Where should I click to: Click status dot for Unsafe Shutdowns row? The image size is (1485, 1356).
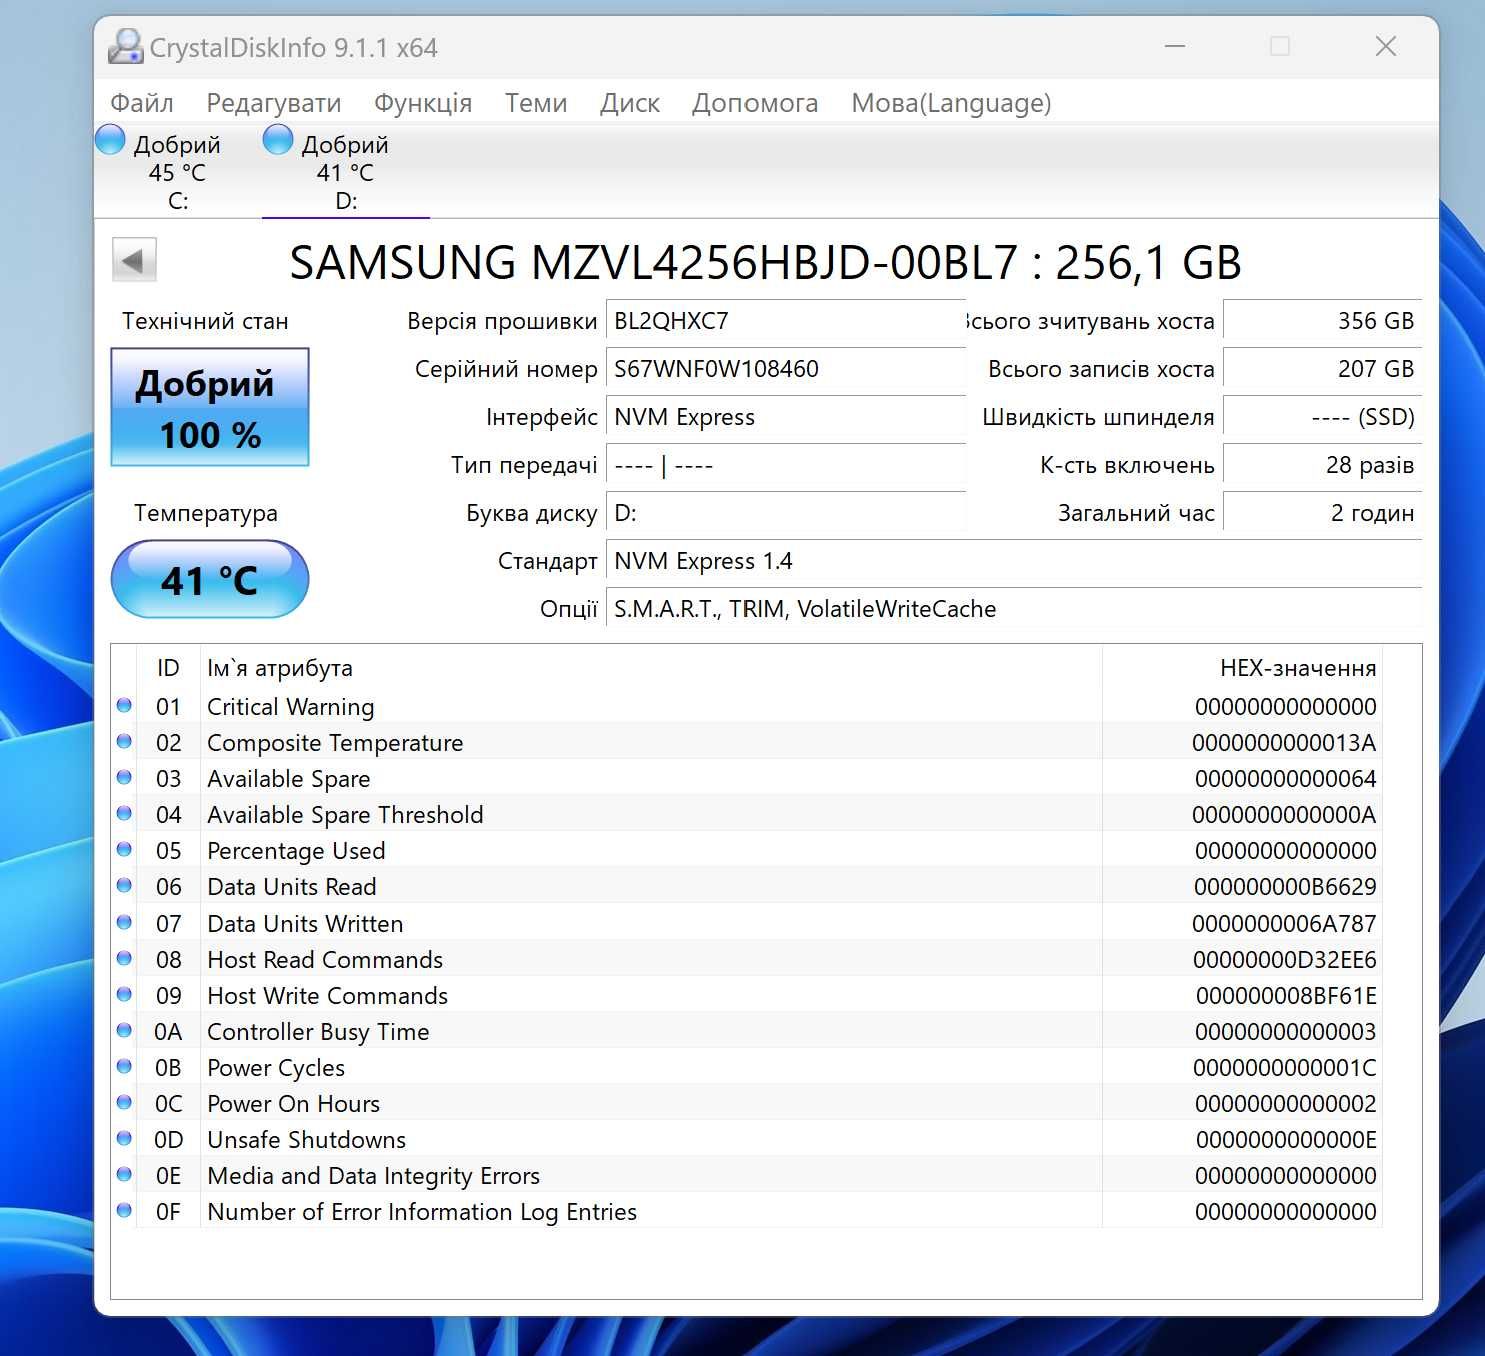(124, 1138)
